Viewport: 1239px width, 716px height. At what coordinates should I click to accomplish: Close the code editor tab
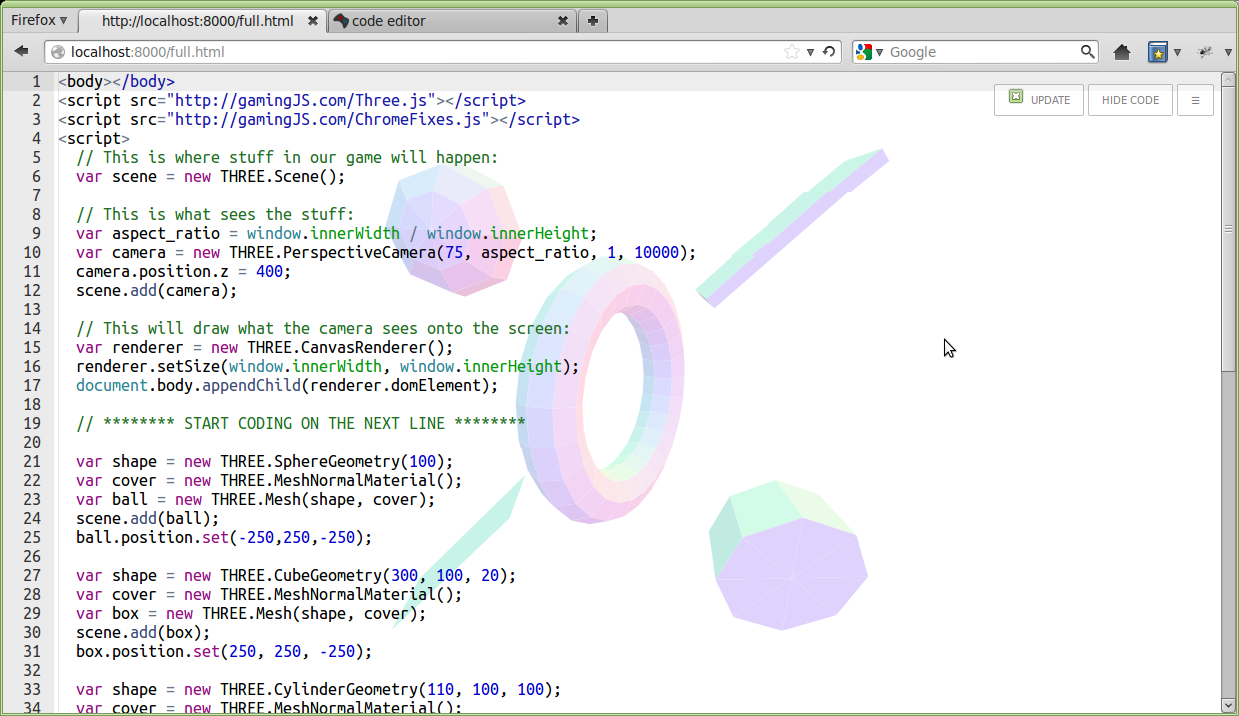pyautogui.click(x=562, y=21)
